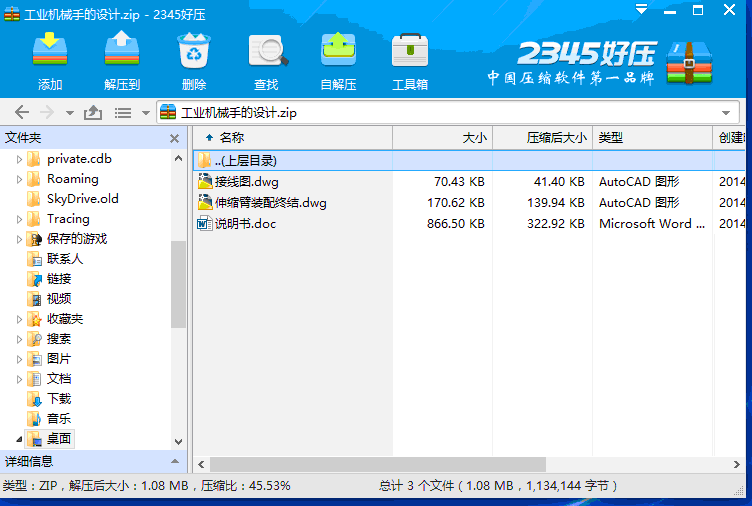The height and width of the screenshot is (506, 752).
Task: Sort by the 名称 column header
Action: 293,138
